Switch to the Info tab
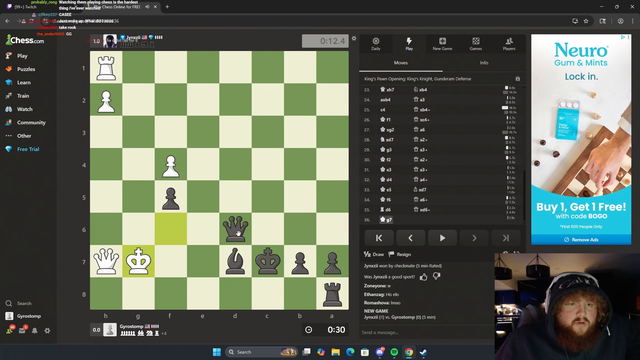The width and height of the screenshot is (640, 360). pyautogui.click(x=484, y=63)
